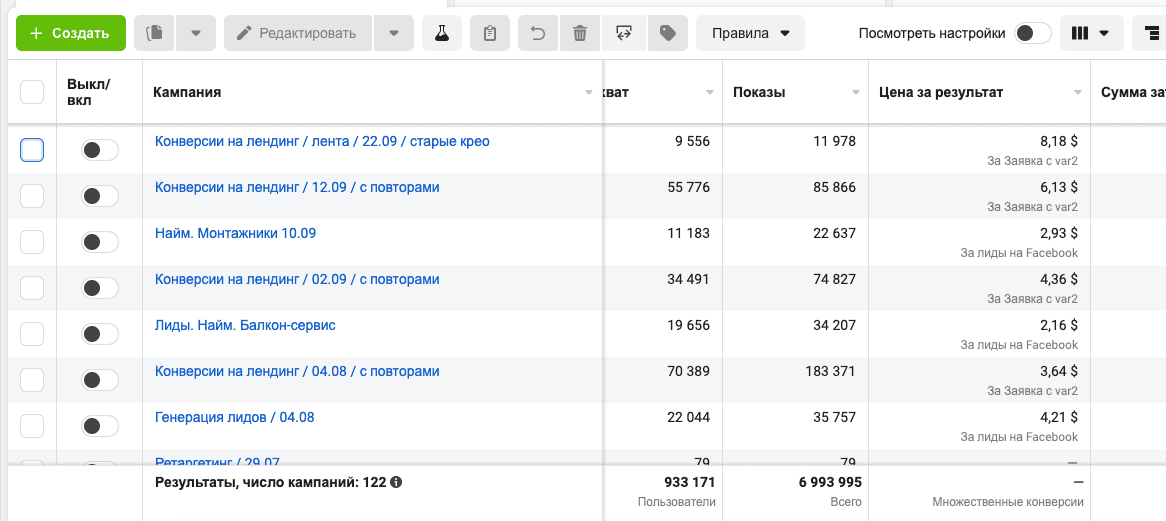This screenshot has height=521, width=1166.
Task: Check the box for 'Лиды. Найм. Балкон-сервис' row
Action: (x=32, y=334)
